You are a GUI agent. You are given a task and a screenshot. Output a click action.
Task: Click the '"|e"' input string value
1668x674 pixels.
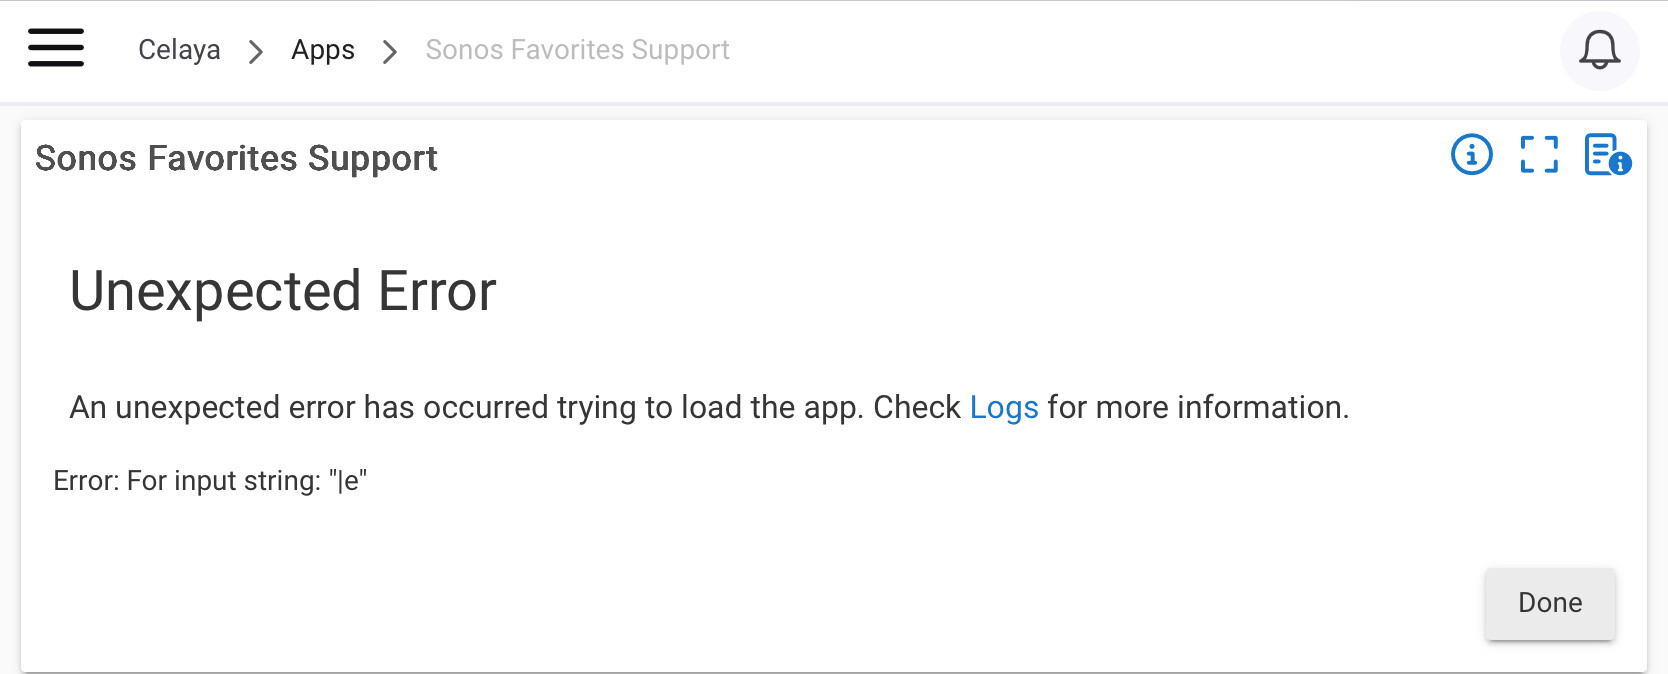click(348, 481)
